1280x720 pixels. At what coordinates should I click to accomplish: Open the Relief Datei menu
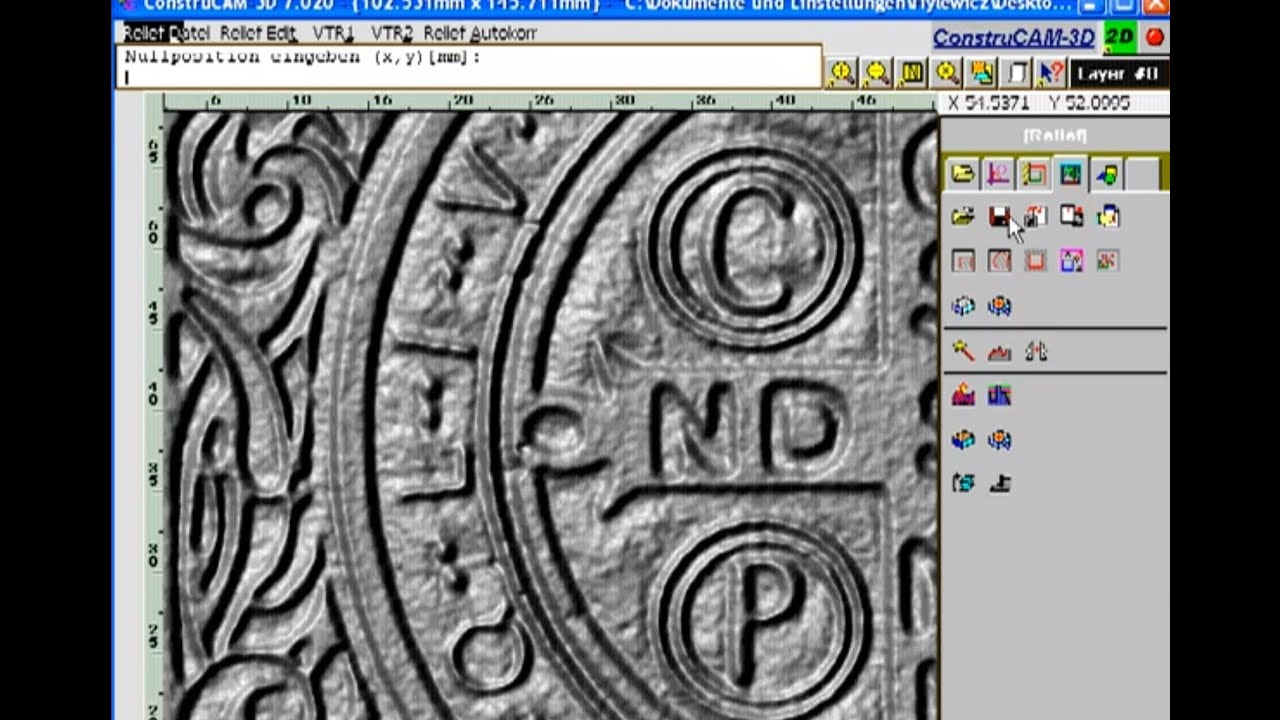click(166, 33)
